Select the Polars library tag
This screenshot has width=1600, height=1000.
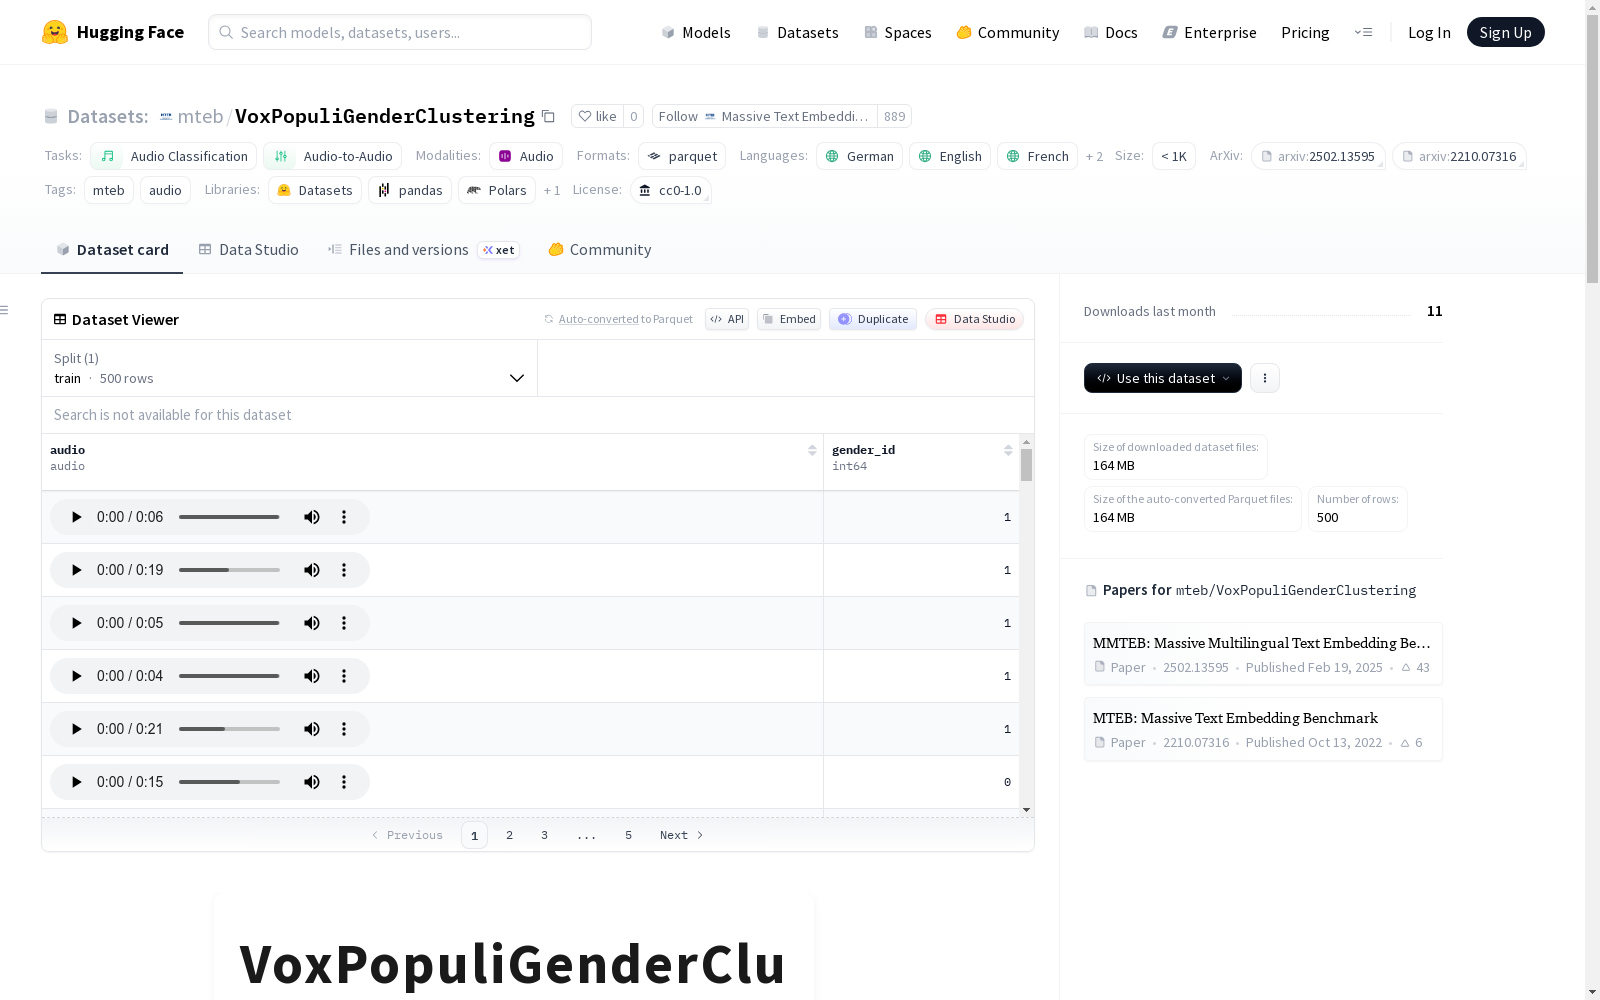pyautogui.click(x=497, y=190)
